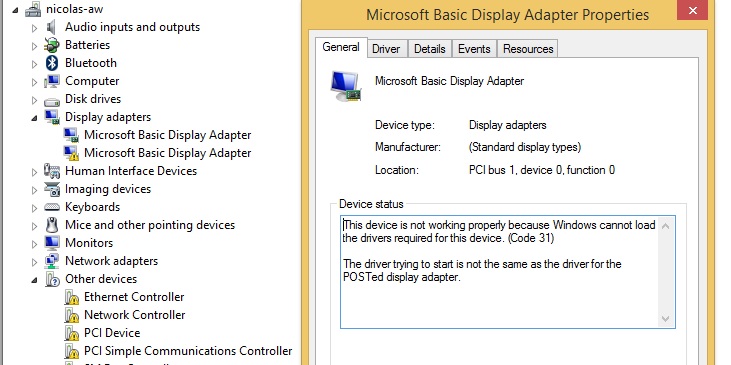Close the Microsoft Basic Display Adapter Properties dialog
Screen dimensions: 731x365
click(693, 10)
